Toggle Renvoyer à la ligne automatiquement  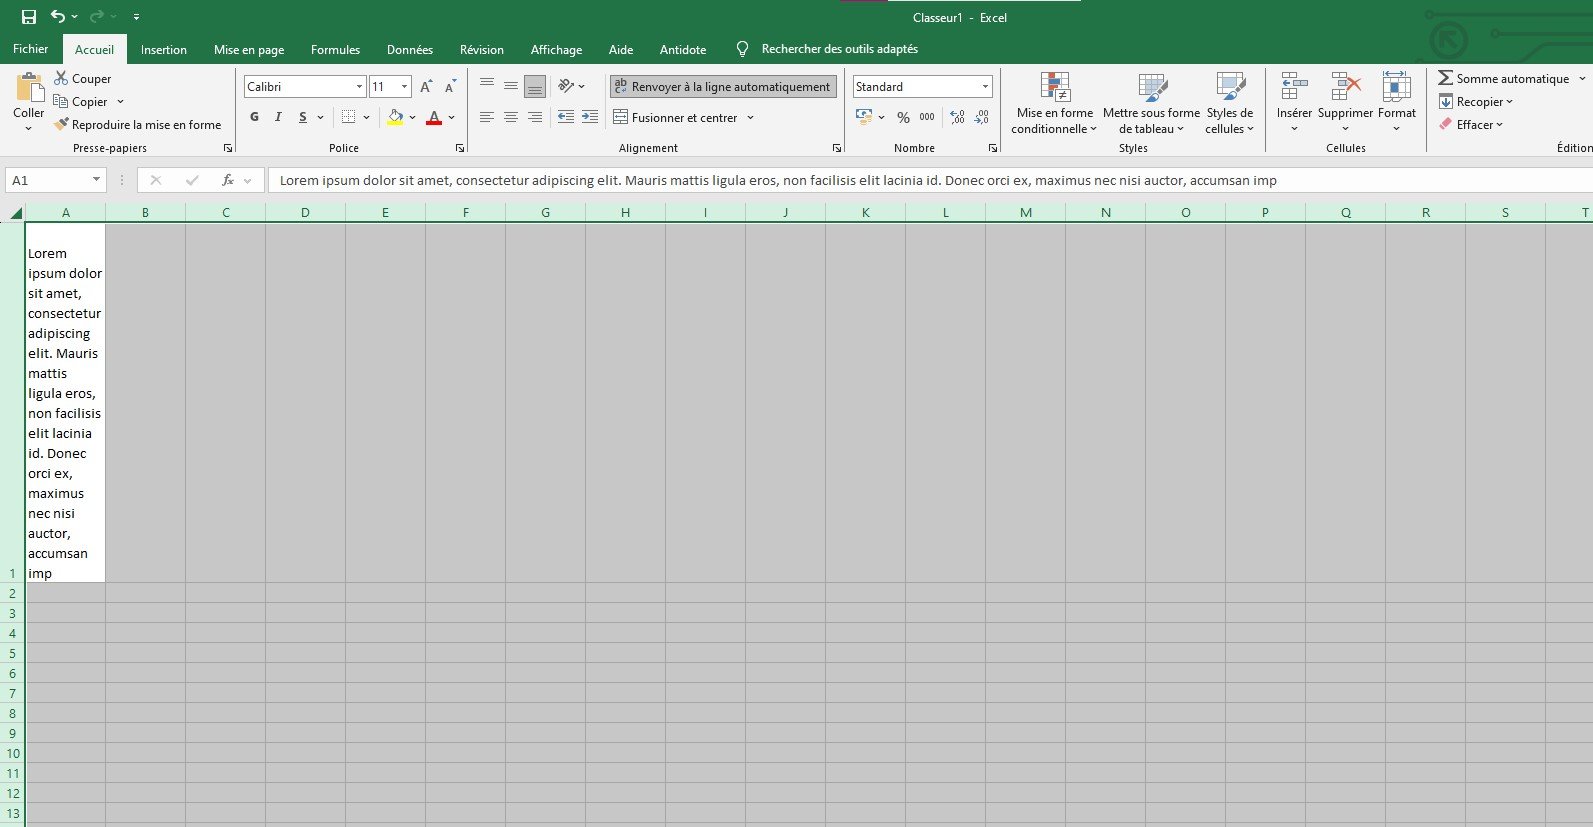click(722, 87)
